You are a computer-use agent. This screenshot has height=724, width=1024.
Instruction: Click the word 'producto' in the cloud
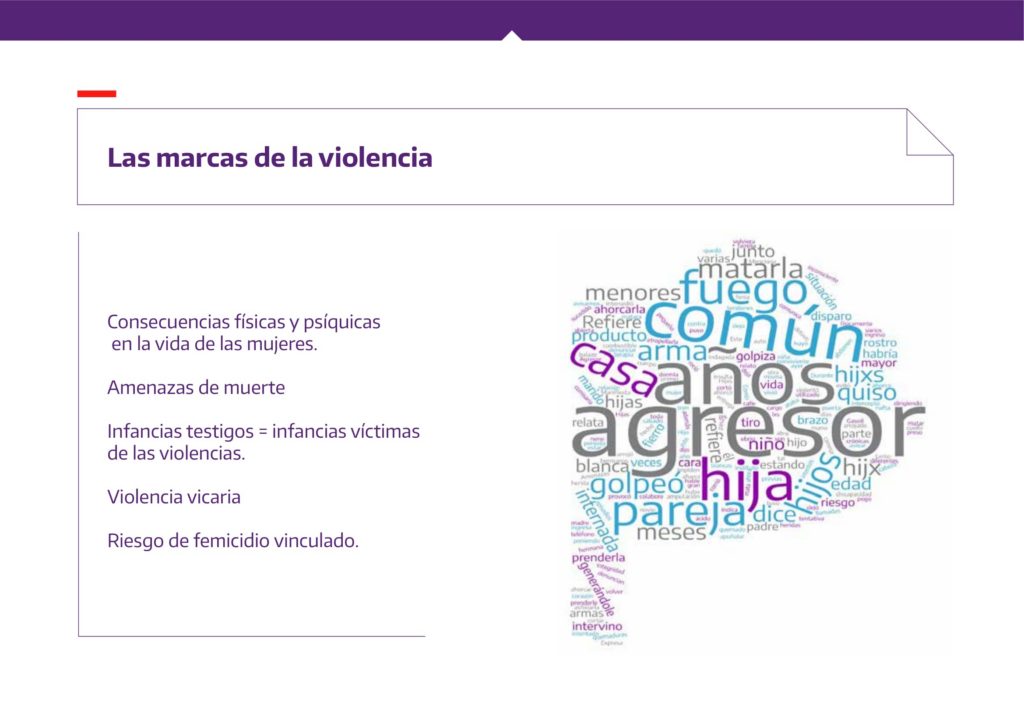coord(609,336)
